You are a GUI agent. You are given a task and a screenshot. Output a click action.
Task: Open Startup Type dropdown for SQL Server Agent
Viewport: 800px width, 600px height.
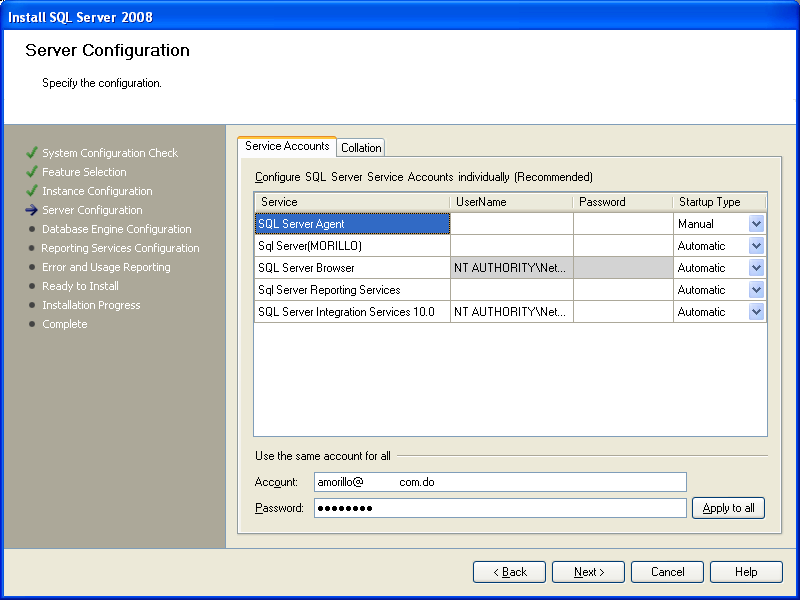(756, 223)
